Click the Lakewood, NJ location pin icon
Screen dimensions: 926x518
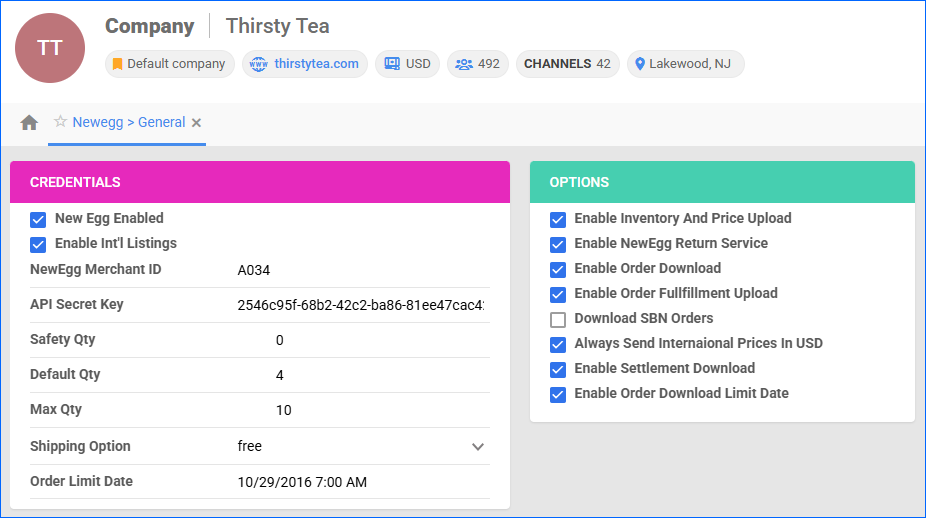pos(640,64)
